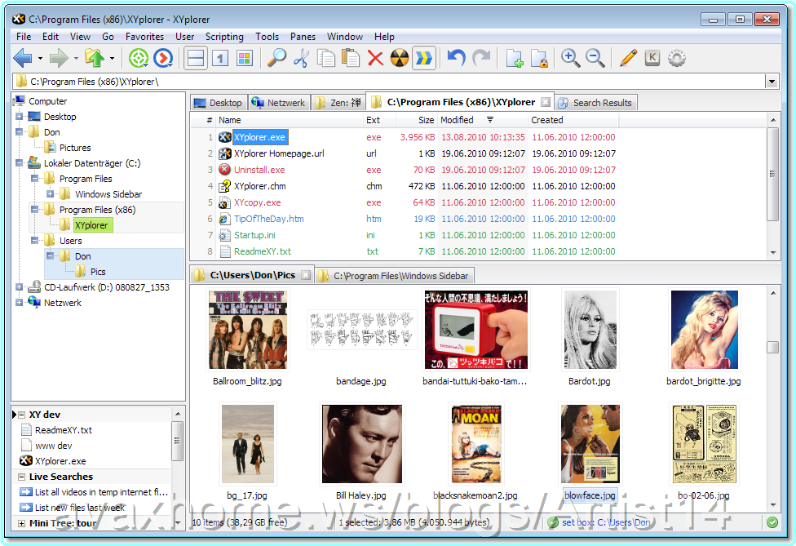
Task: Click the Back arrow toolbar icon
Action: [x=22, y=58]
